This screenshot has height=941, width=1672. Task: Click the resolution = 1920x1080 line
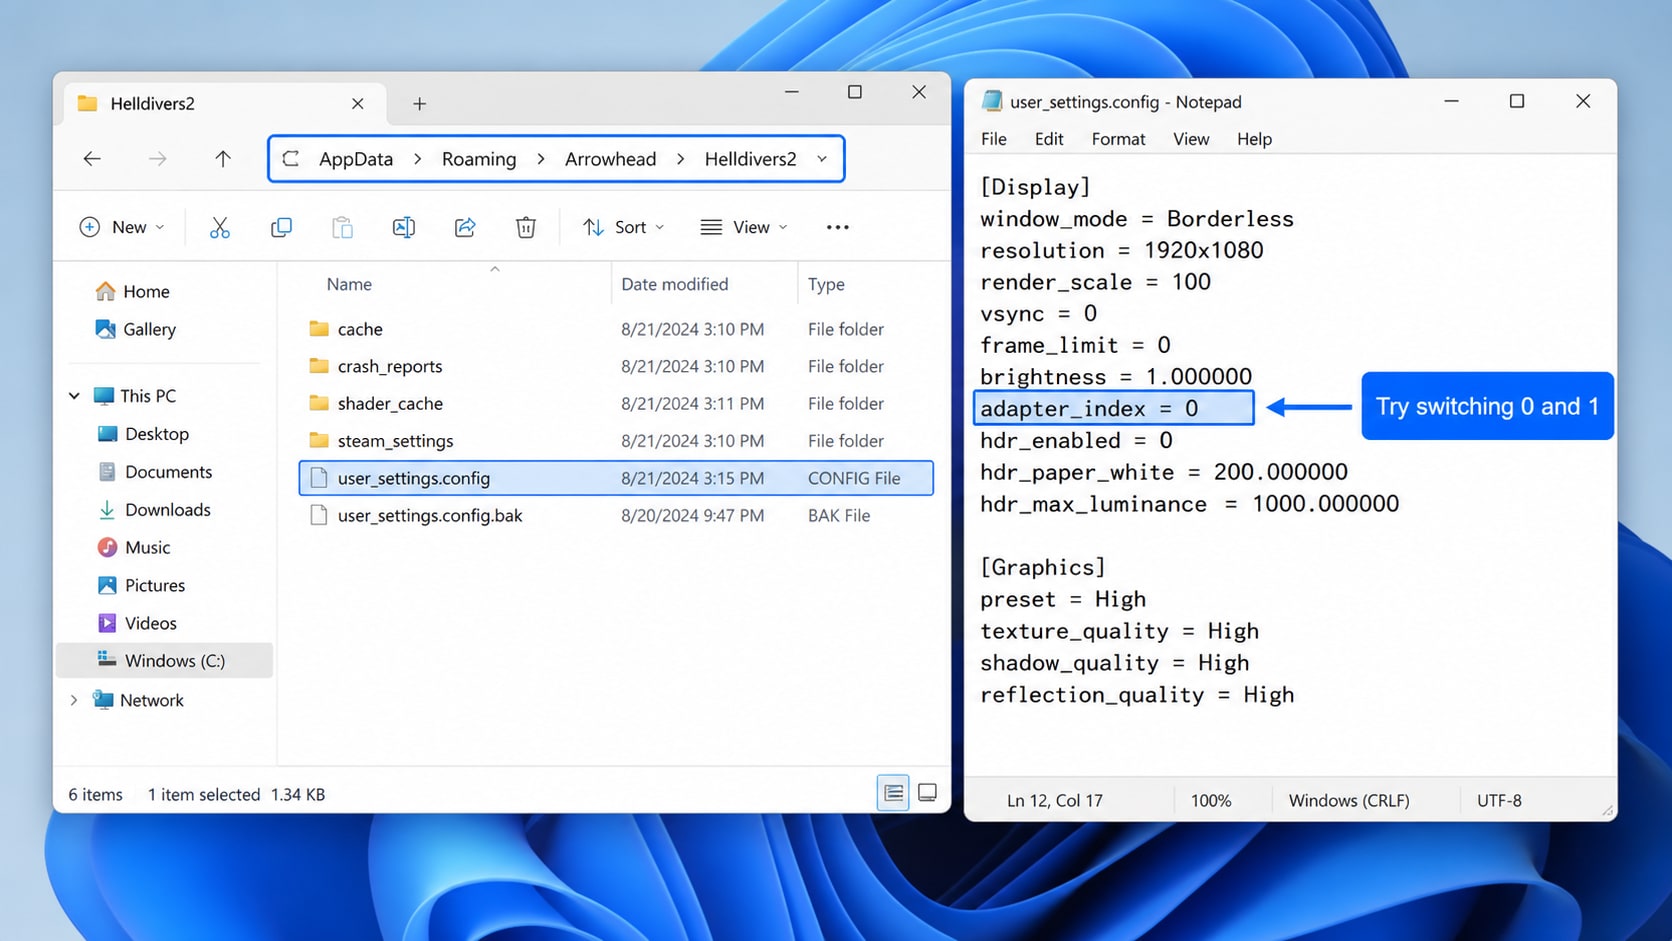coord(1122,251)
